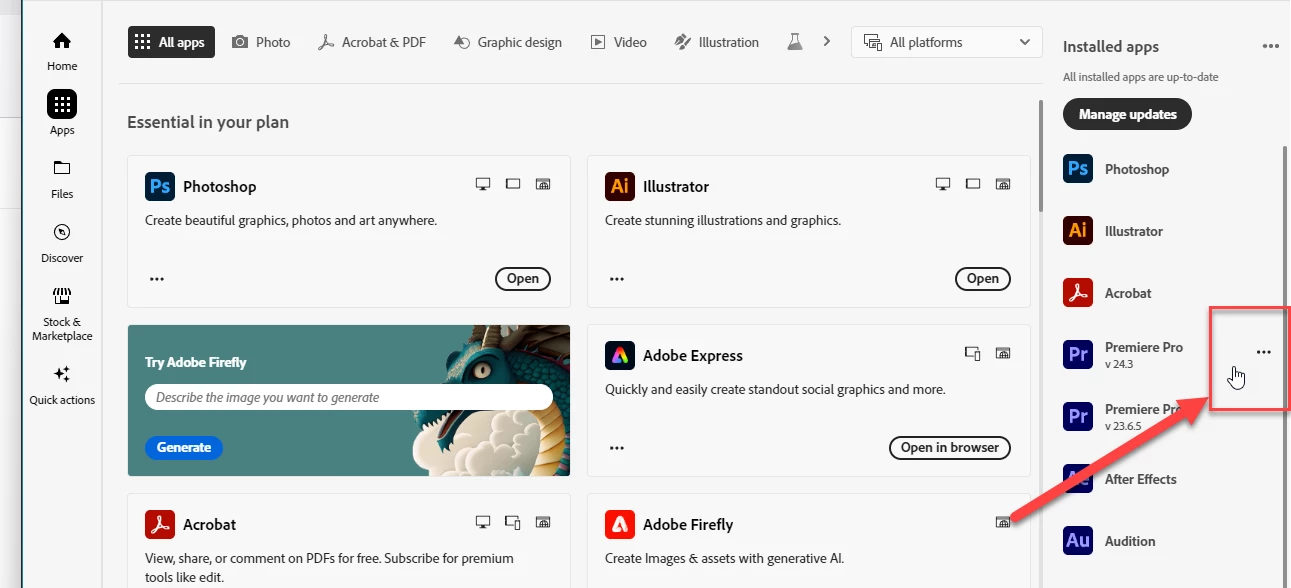The width and height of the screenshot is (1291, 588).
Task: Click the Installed apps panel scrollbar
Action: pos(1287,365)
